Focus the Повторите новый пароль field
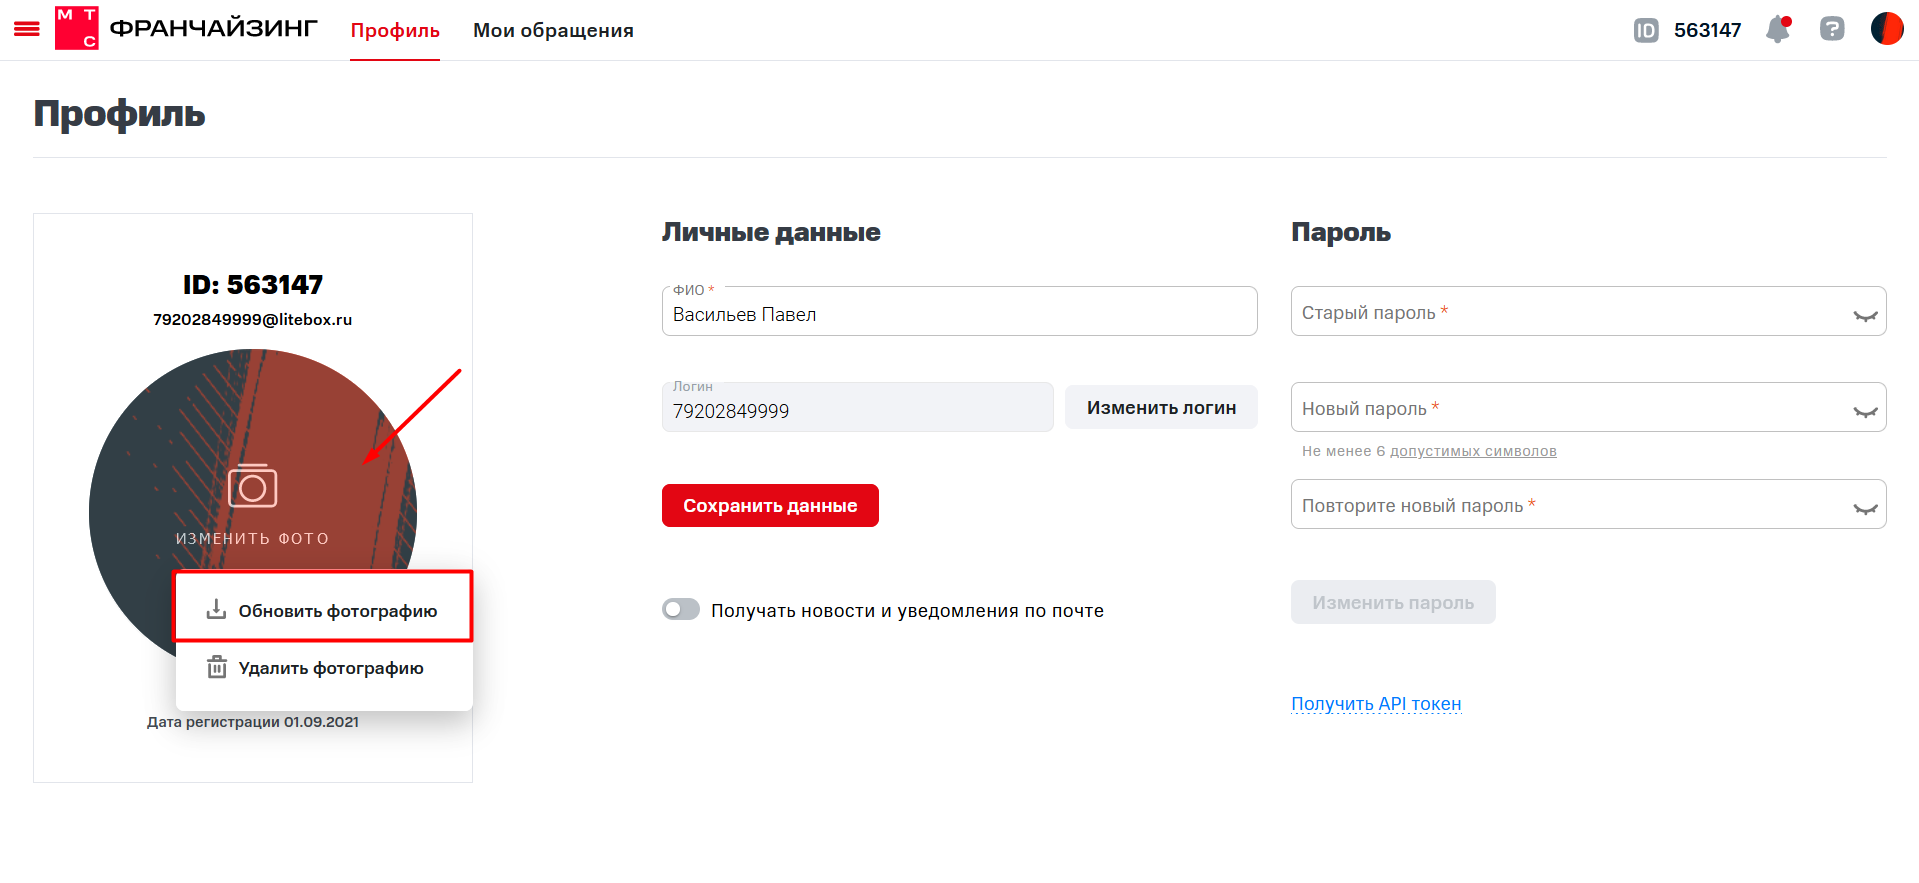The image size is (1919, 883). (x=1588, y=504)
